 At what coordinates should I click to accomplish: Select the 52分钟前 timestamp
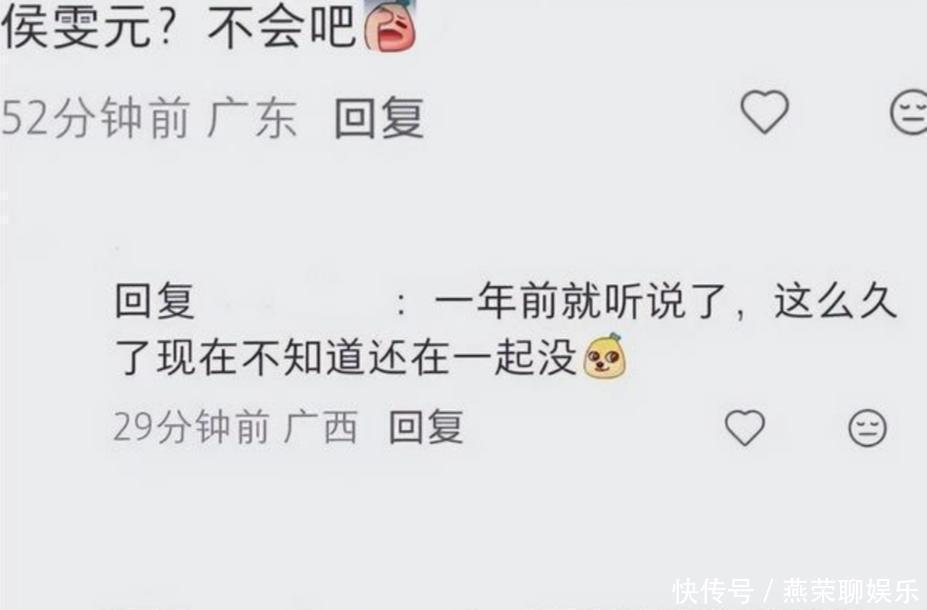96,118
